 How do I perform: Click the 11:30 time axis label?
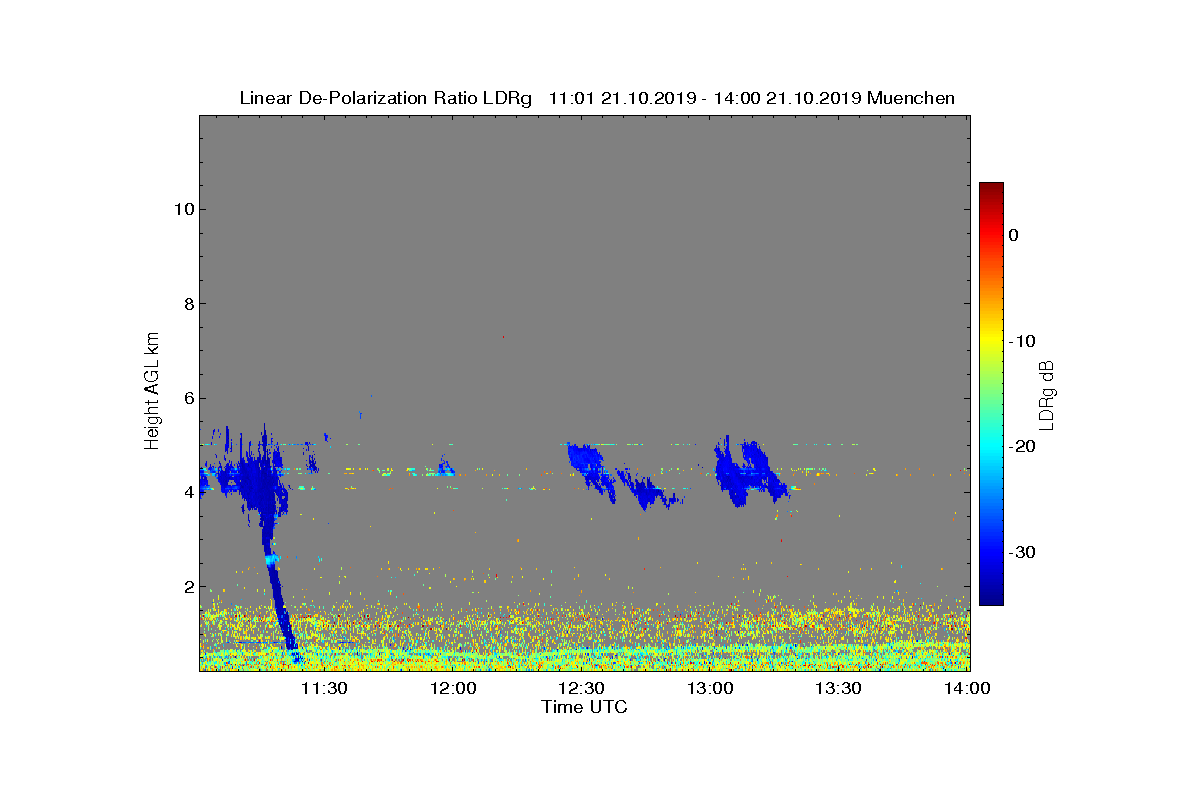point(324,688)
